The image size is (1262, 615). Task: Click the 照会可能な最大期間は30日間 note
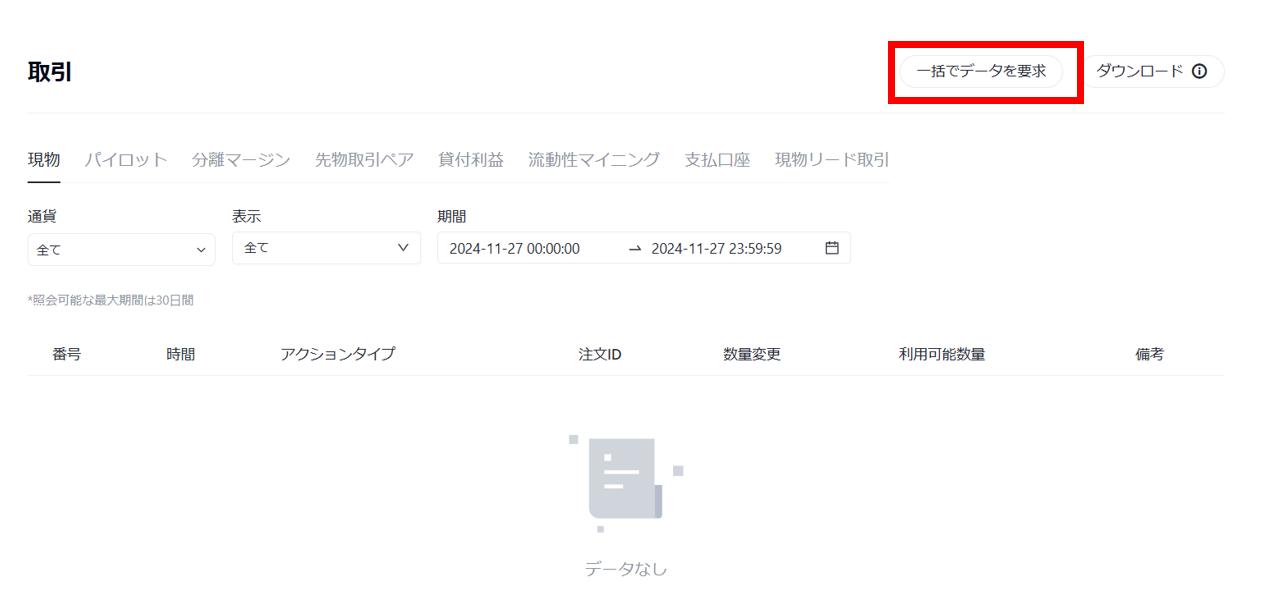click(x=111, y=300)
